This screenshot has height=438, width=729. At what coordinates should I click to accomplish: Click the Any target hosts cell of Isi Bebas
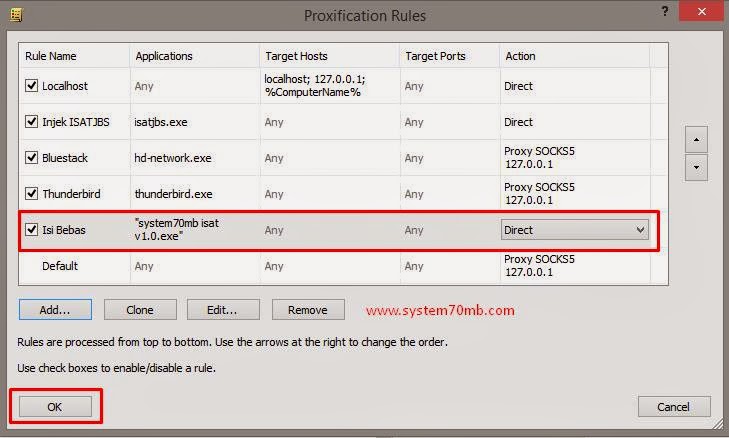point(274,230)
